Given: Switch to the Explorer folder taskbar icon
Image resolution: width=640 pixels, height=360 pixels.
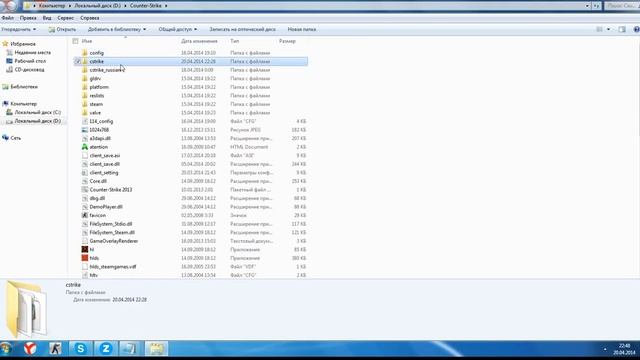Looking at the screenshot, I should click(156, 348).
